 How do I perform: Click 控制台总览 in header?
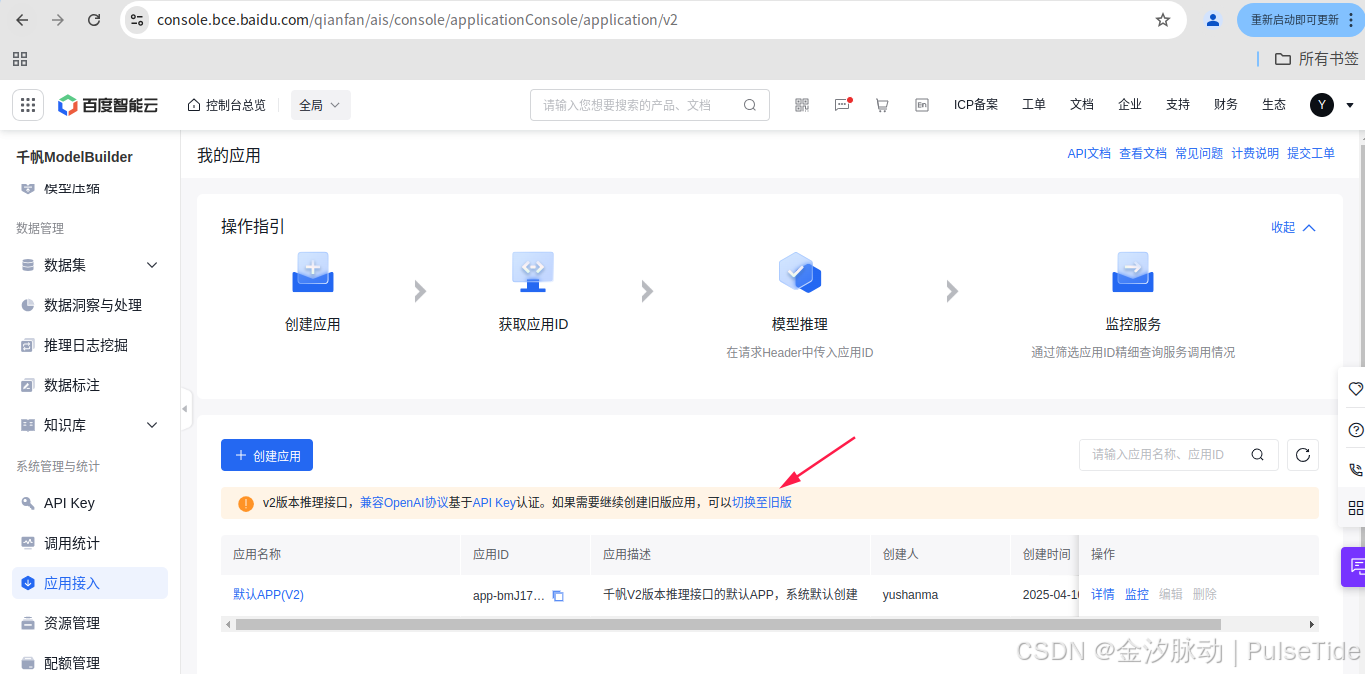pyautogui.click(x=227, y=105)
